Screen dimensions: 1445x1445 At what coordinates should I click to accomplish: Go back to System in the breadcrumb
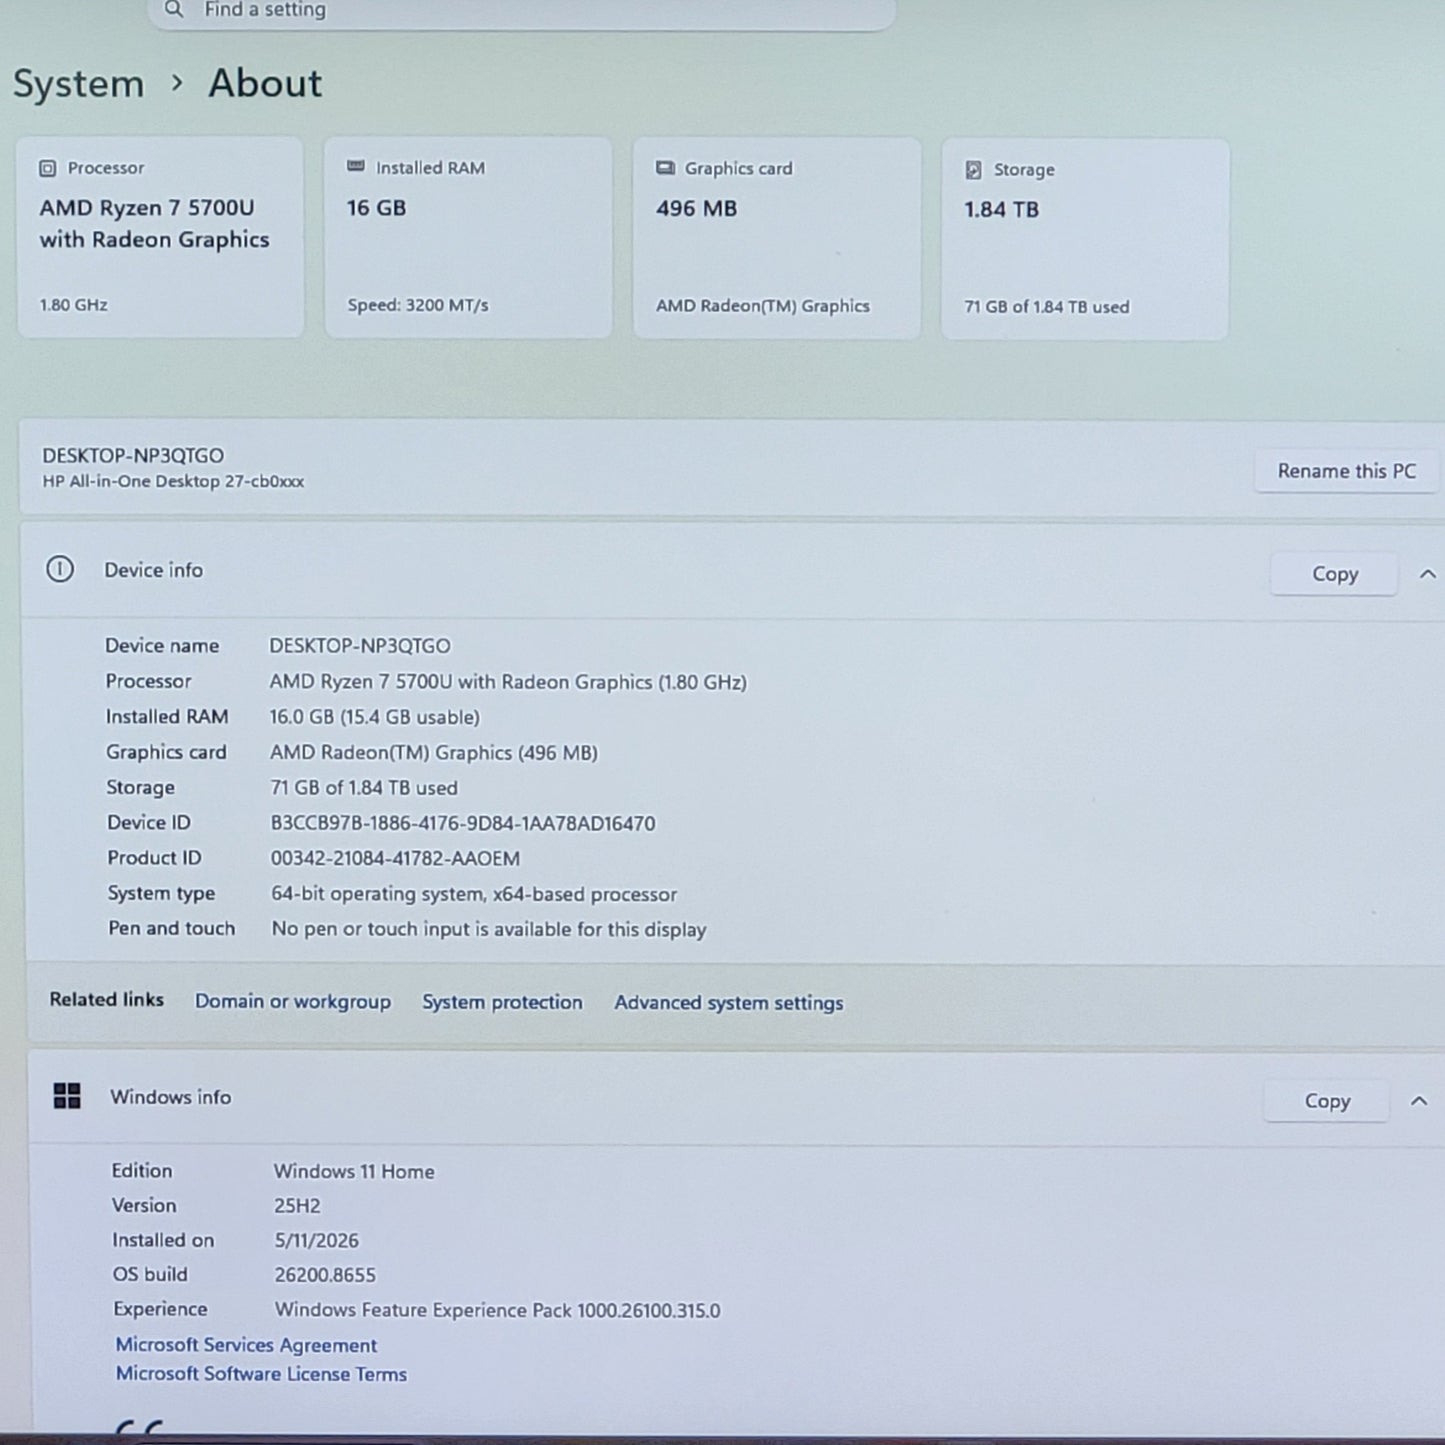(78, 84)
